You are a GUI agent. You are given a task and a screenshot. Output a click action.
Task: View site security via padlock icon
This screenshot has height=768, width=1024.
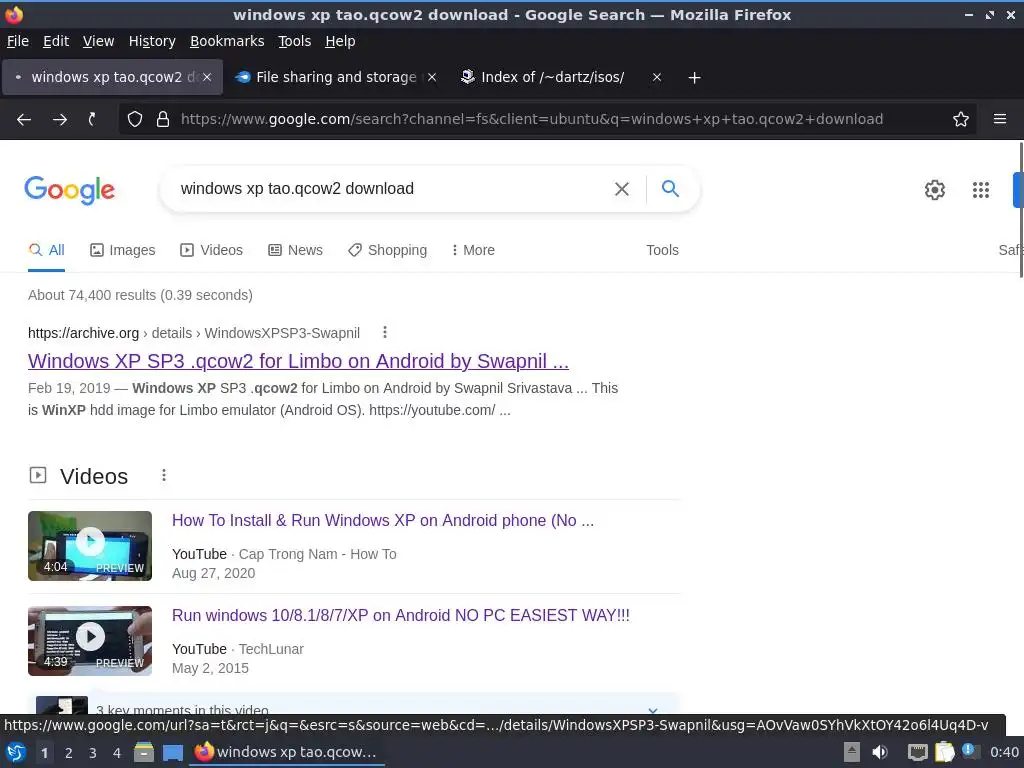[x=163, y=119]
